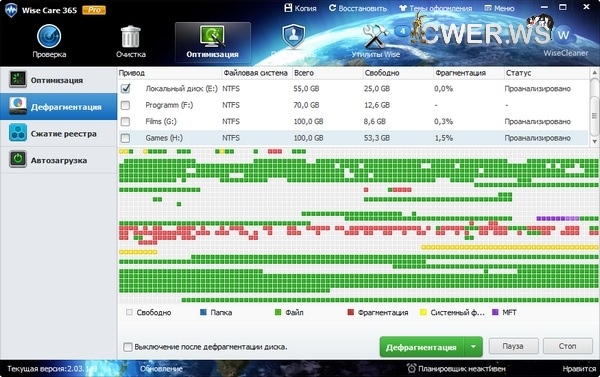The image size is (600, 377).
Task: Click the Темы оформления shirt icon
Action: point(403,8)
